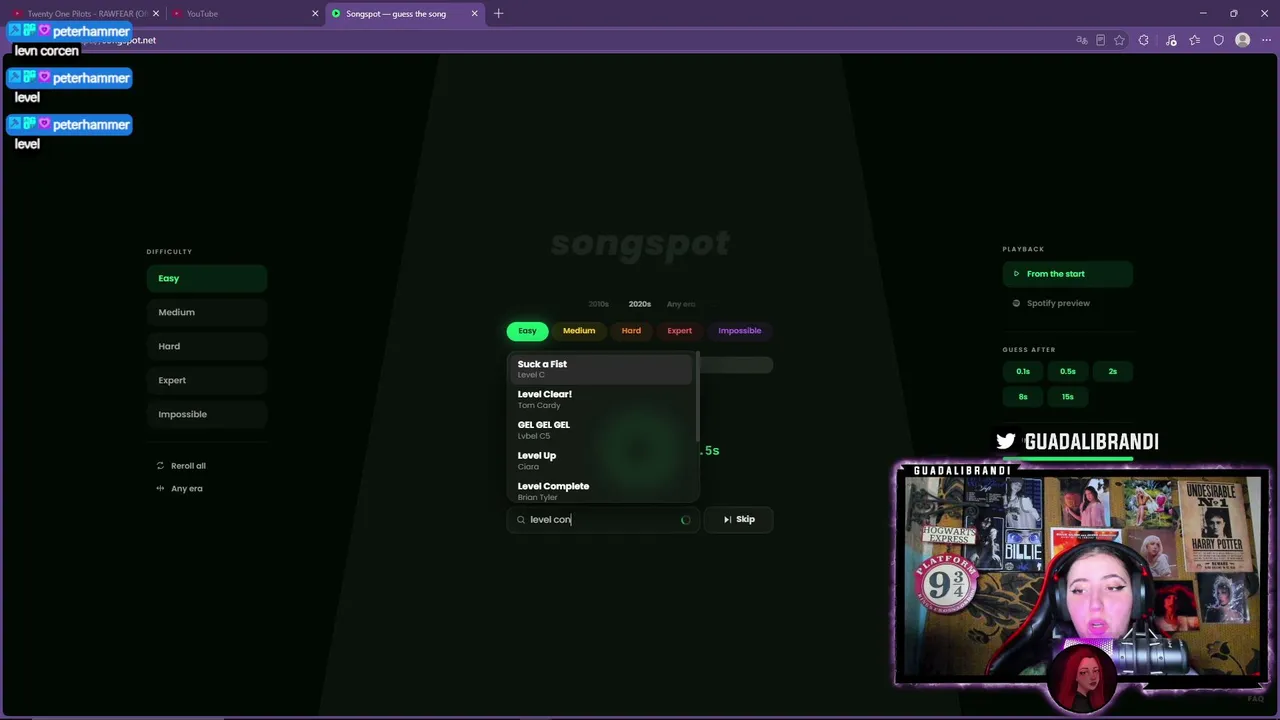Image resolution: width=1280 pixels, height=720 pixels.
Task: Set guess after to 0.1s
Action: (1023, 372)
